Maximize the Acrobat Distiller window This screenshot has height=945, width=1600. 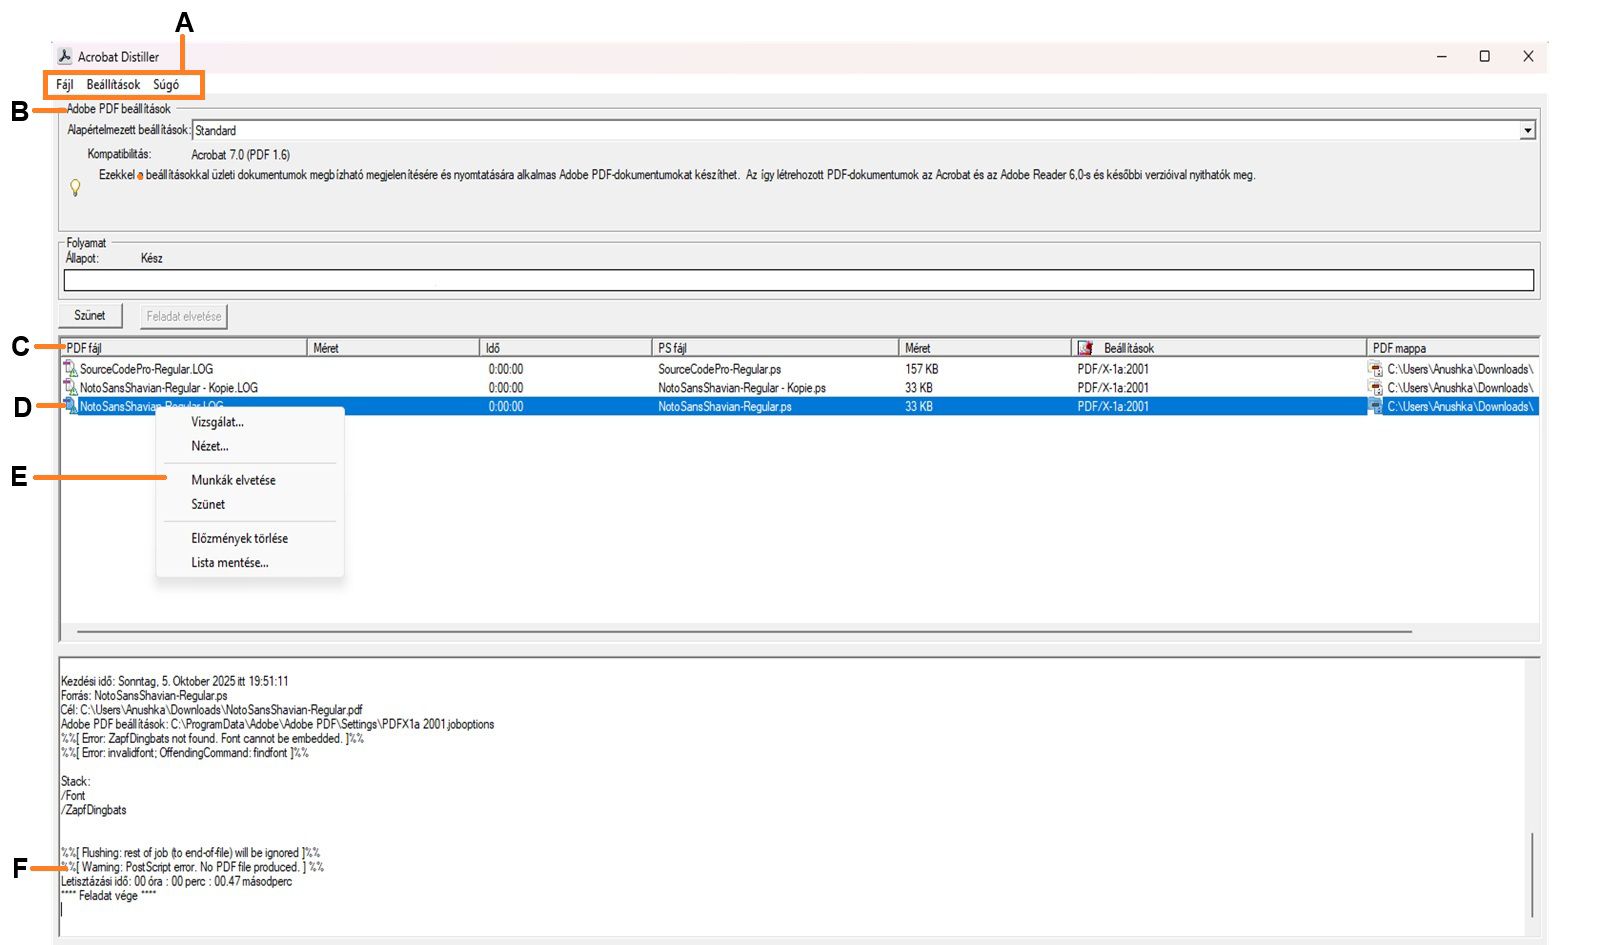[1485, 57]
